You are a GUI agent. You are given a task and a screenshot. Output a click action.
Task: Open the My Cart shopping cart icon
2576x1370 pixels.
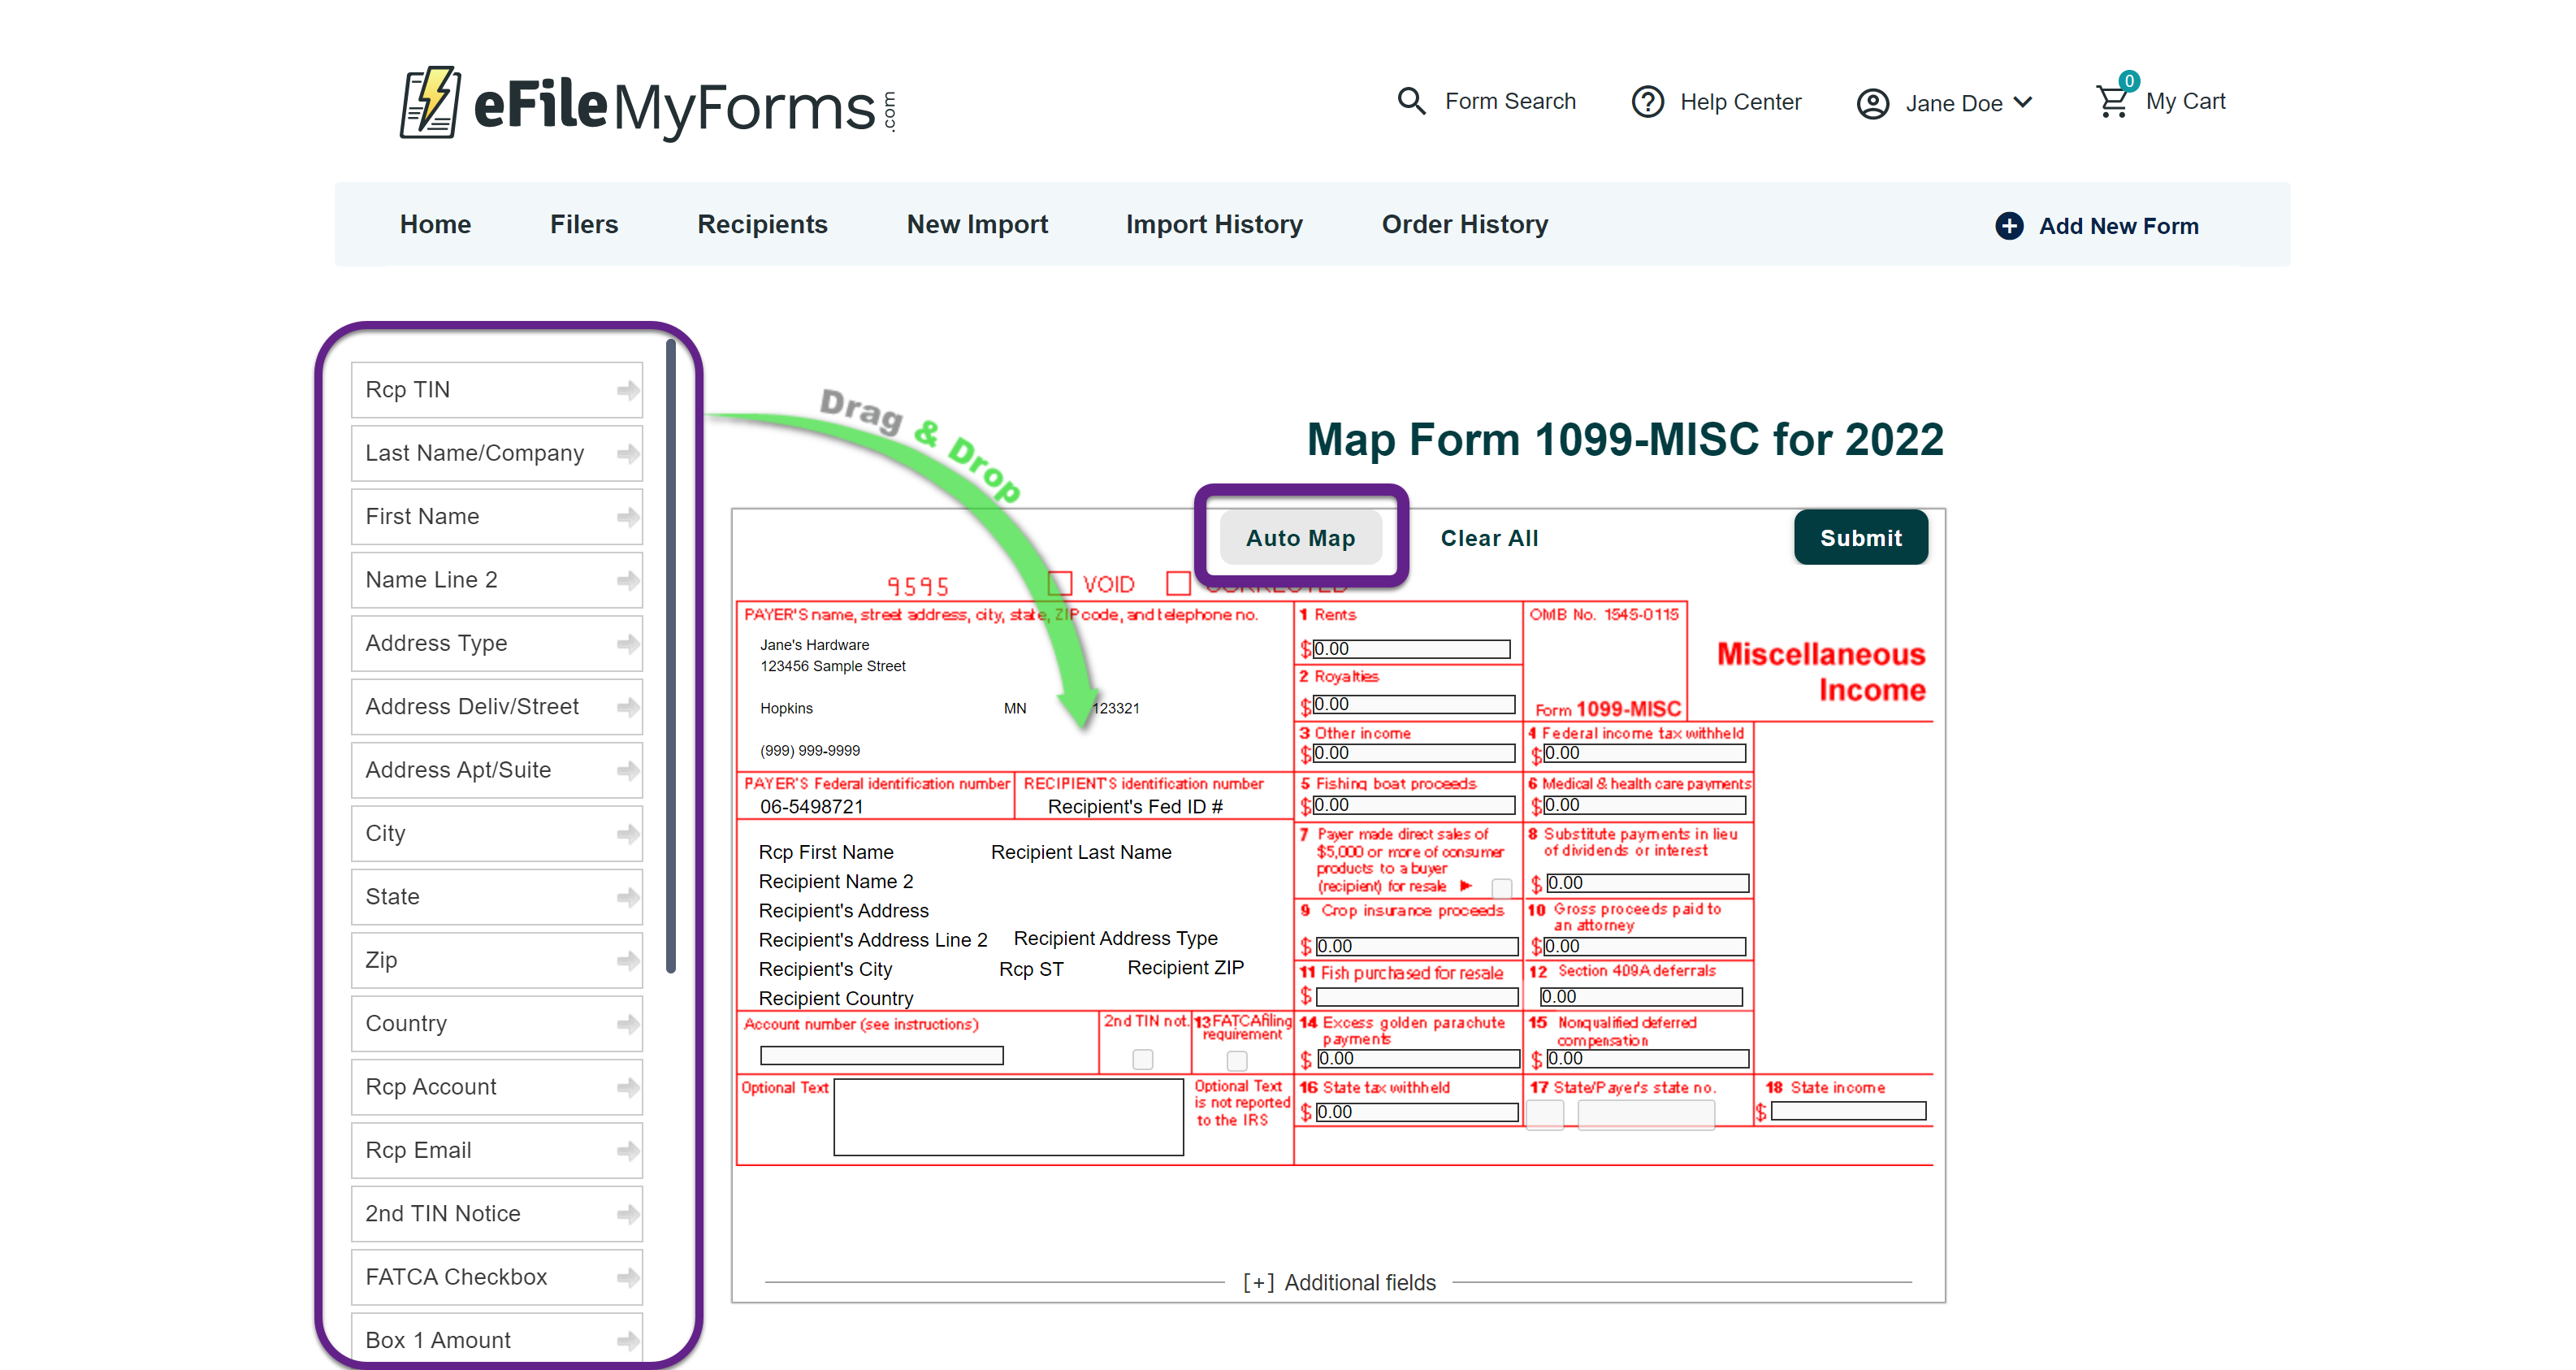2112,102
